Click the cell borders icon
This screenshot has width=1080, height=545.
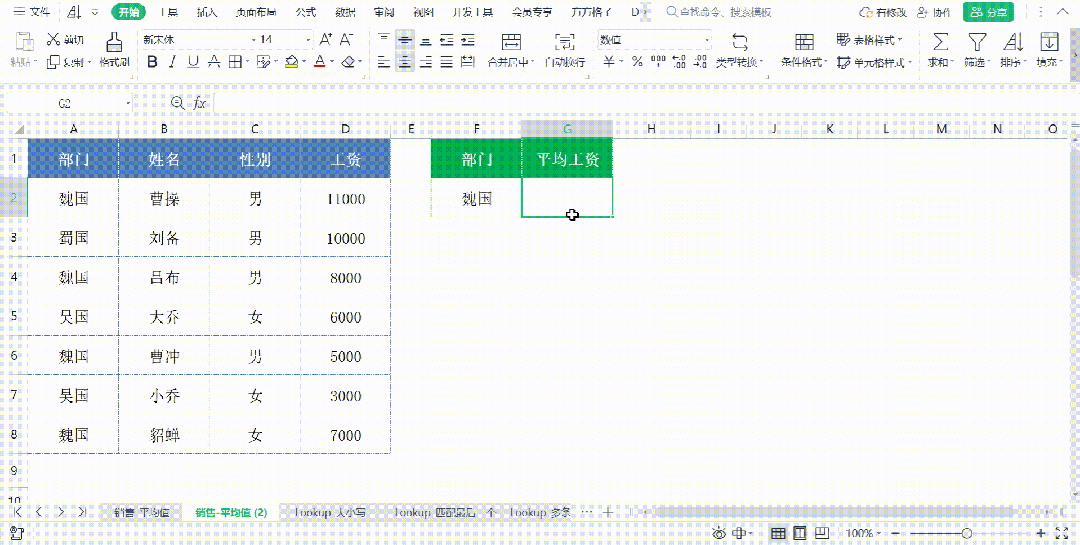pyautogui.click(x=235, y=62)
